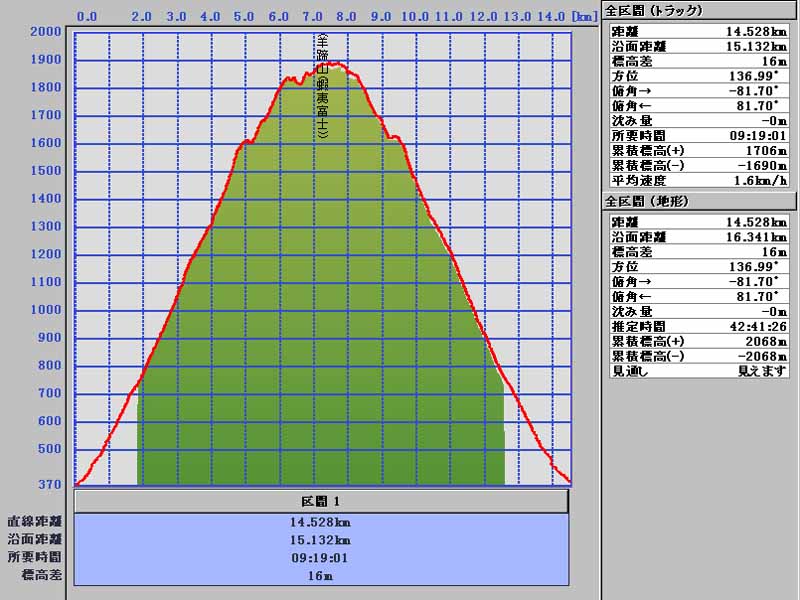This screenshot has width=800, height=600.
Task: Click the 14.0 km distance axis label
Action: pos(551,17)
